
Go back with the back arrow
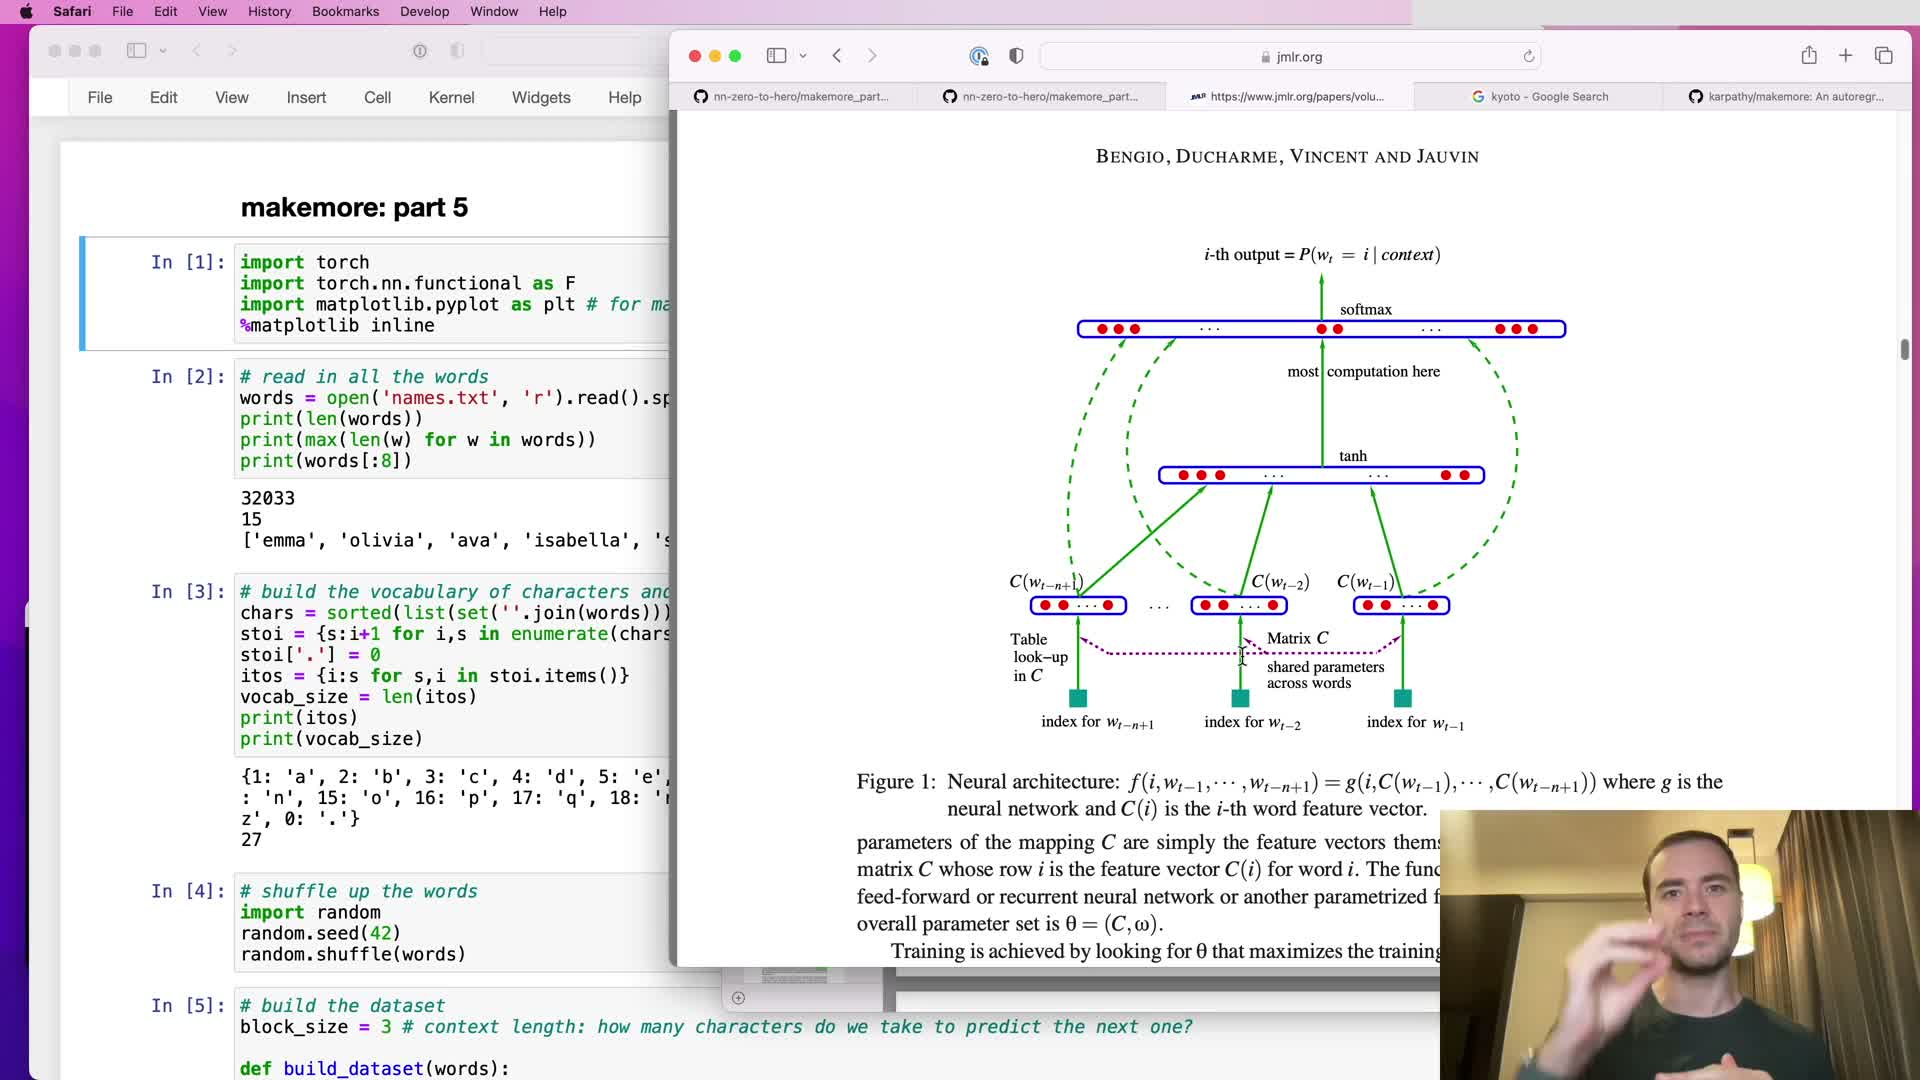838,56
